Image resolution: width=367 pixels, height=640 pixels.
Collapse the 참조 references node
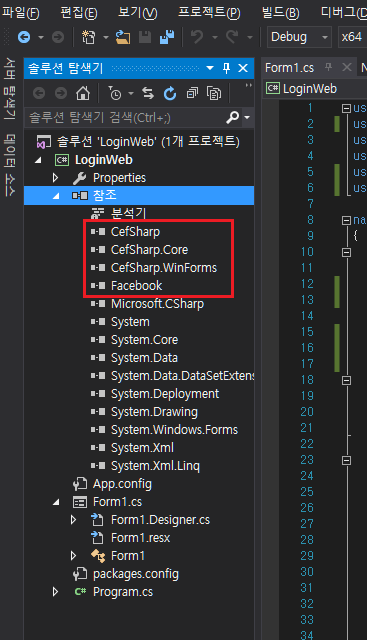point(56,196)
